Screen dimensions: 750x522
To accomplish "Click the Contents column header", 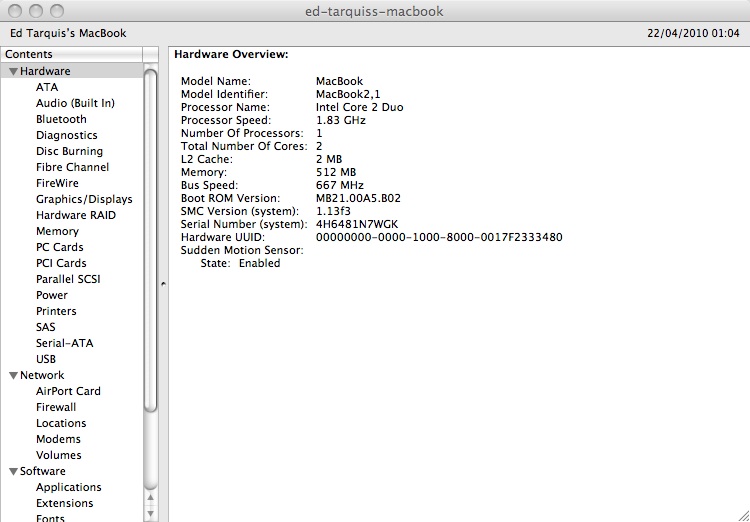I will click(72, 54).
